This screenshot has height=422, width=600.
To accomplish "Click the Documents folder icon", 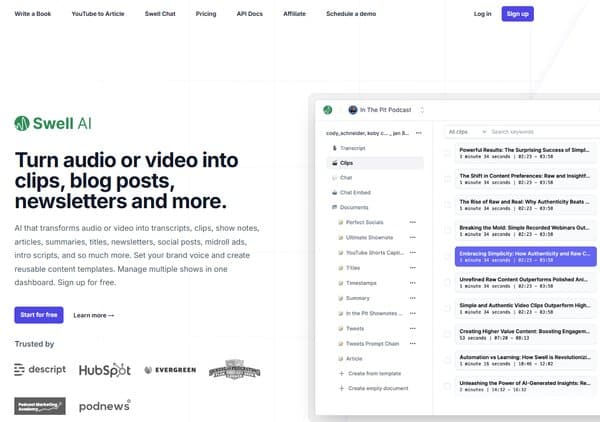I will click(x=334, y=207).
